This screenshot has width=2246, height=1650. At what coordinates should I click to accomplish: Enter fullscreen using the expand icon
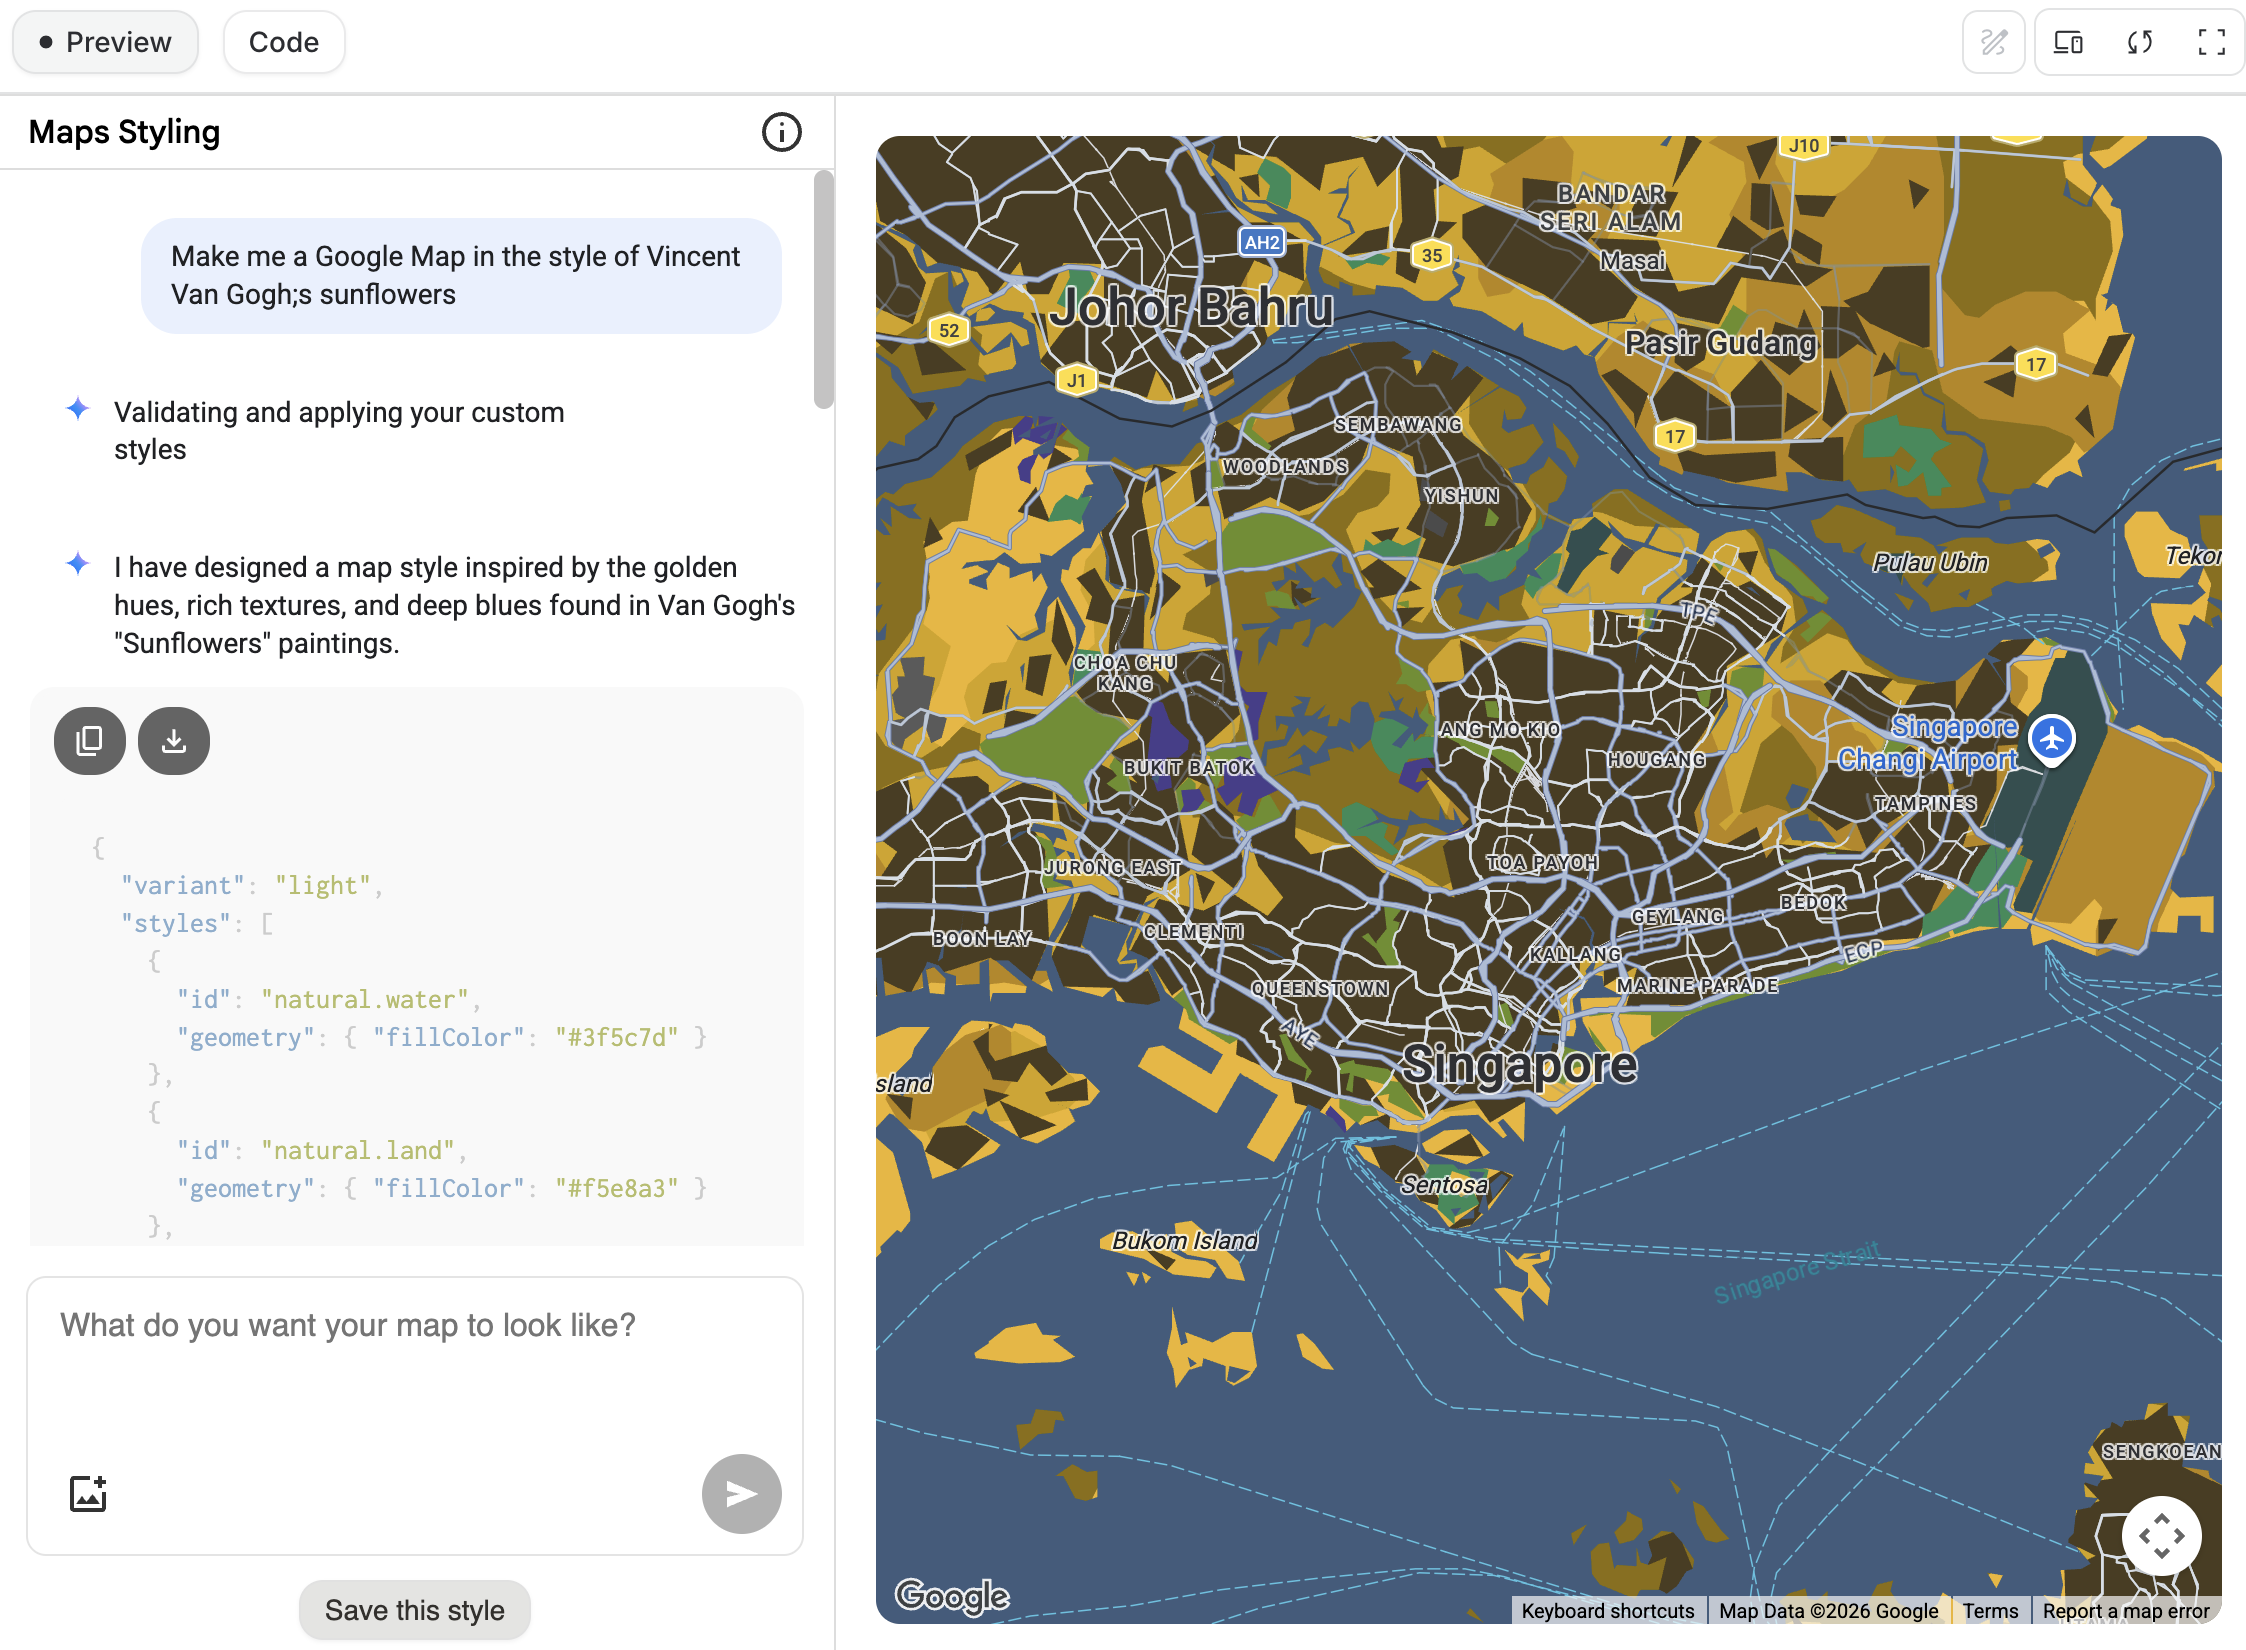(x=2212, y=42)
